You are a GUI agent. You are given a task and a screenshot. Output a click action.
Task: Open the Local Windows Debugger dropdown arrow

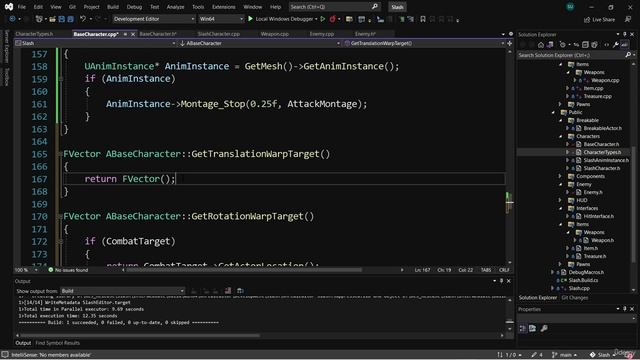(x=316, y=19)
